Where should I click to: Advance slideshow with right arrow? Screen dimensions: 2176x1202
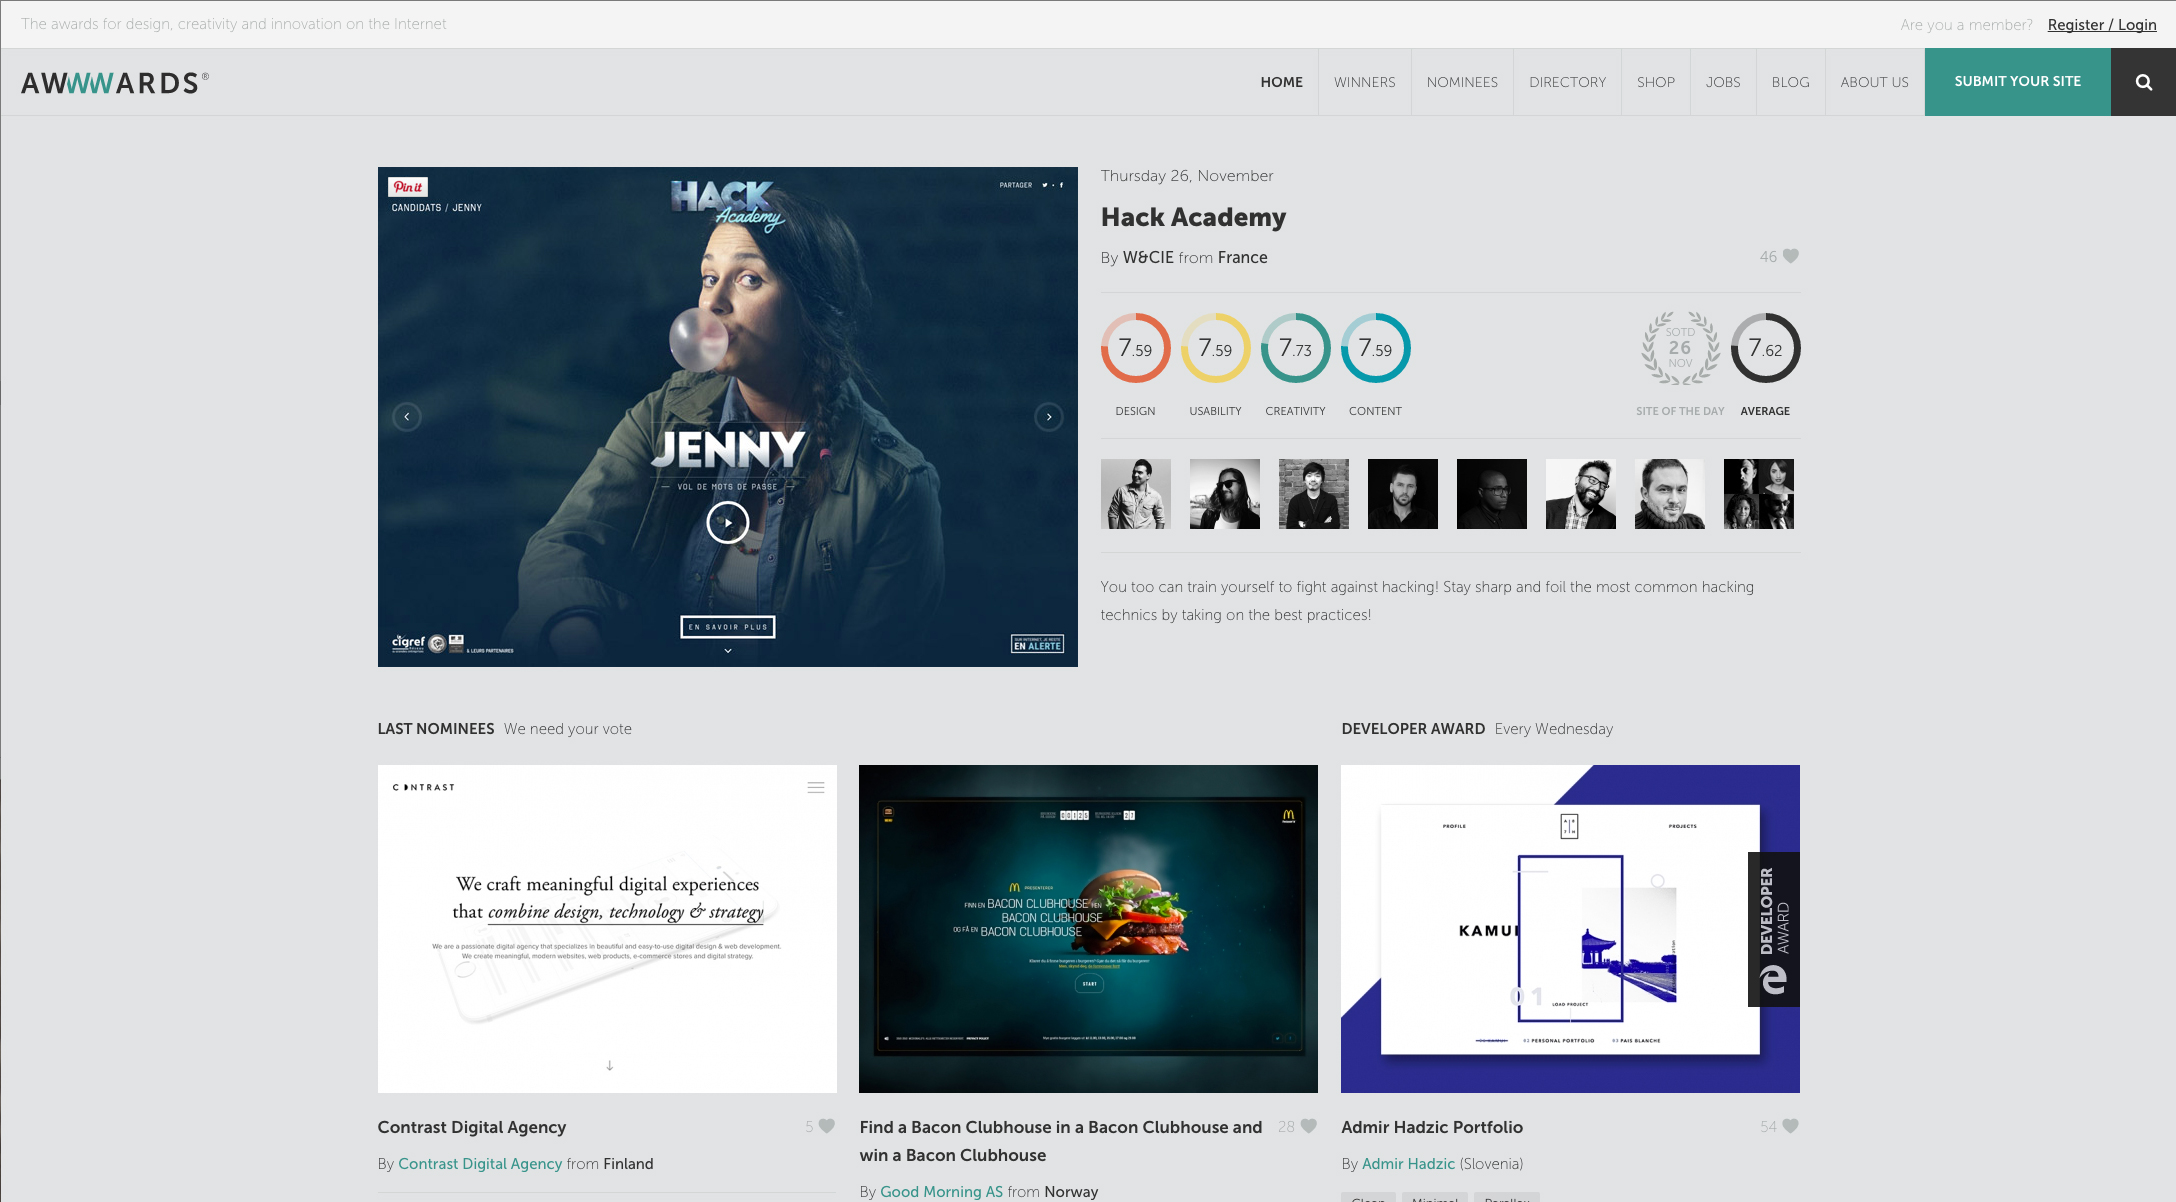pyautogui.click(x=1048, y=417)
